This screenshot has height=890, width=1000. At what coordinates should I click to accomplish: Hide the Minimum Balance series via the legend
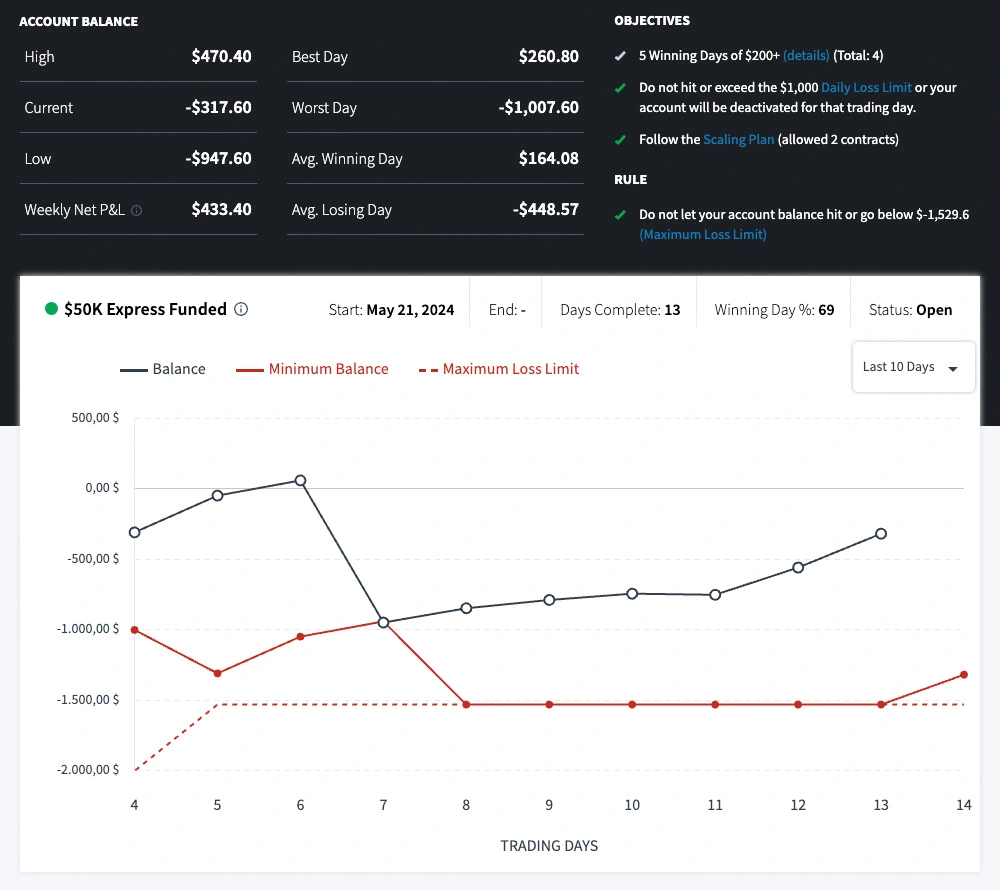[312, 369]
